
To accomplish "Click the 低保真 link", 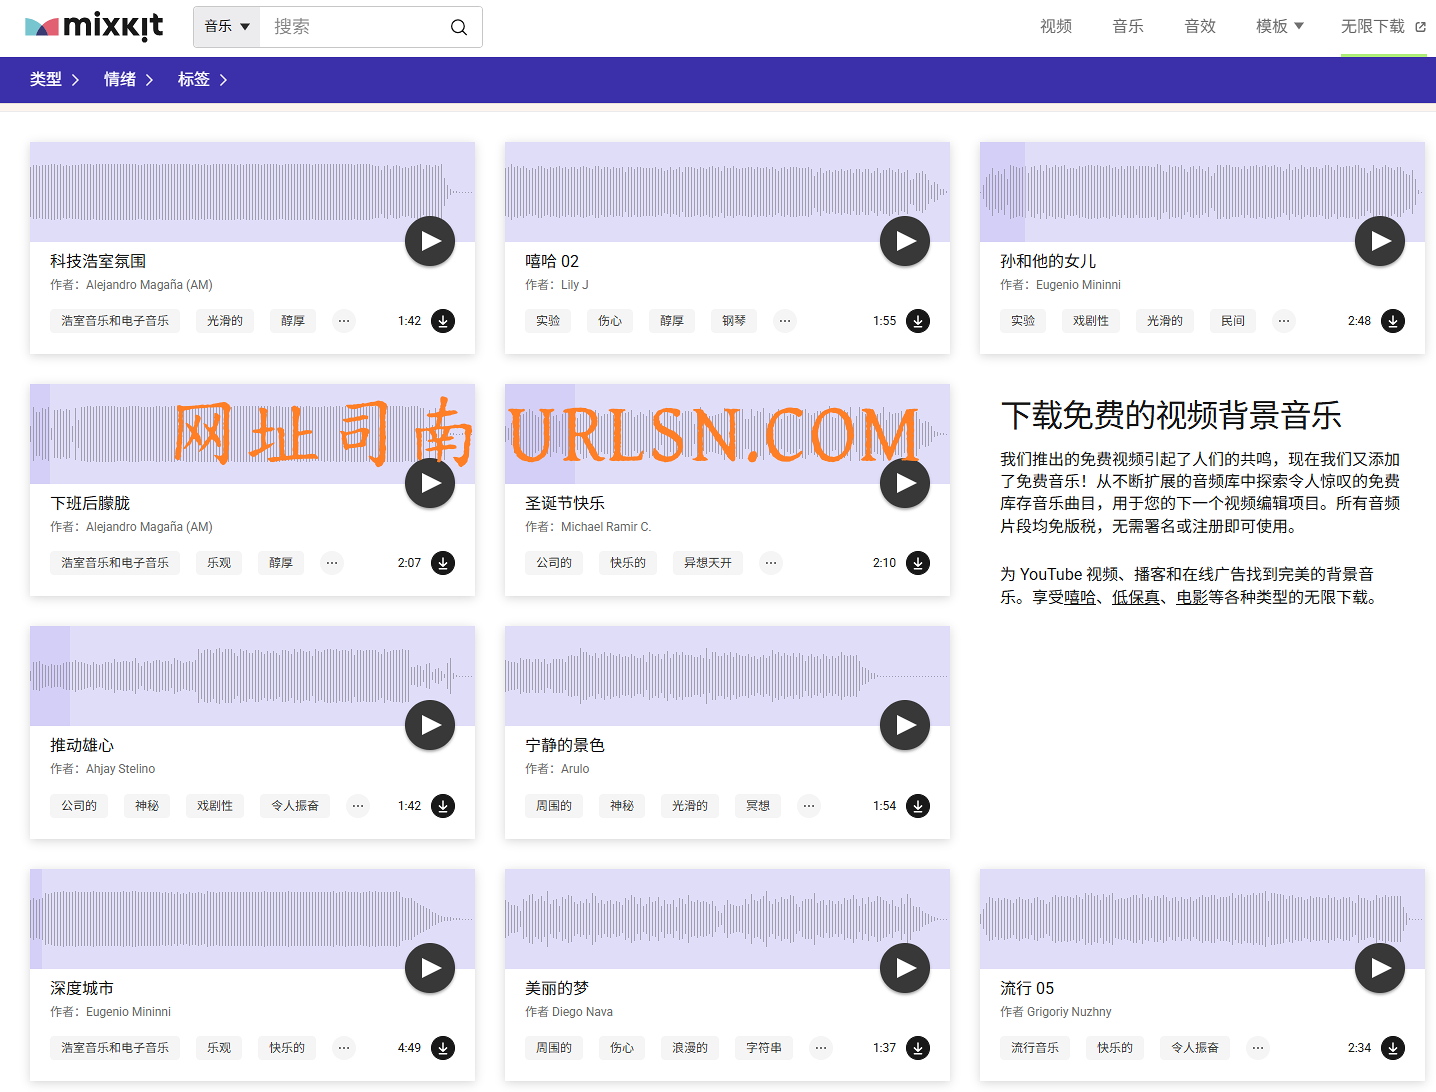I will (x=1136, y=596).
